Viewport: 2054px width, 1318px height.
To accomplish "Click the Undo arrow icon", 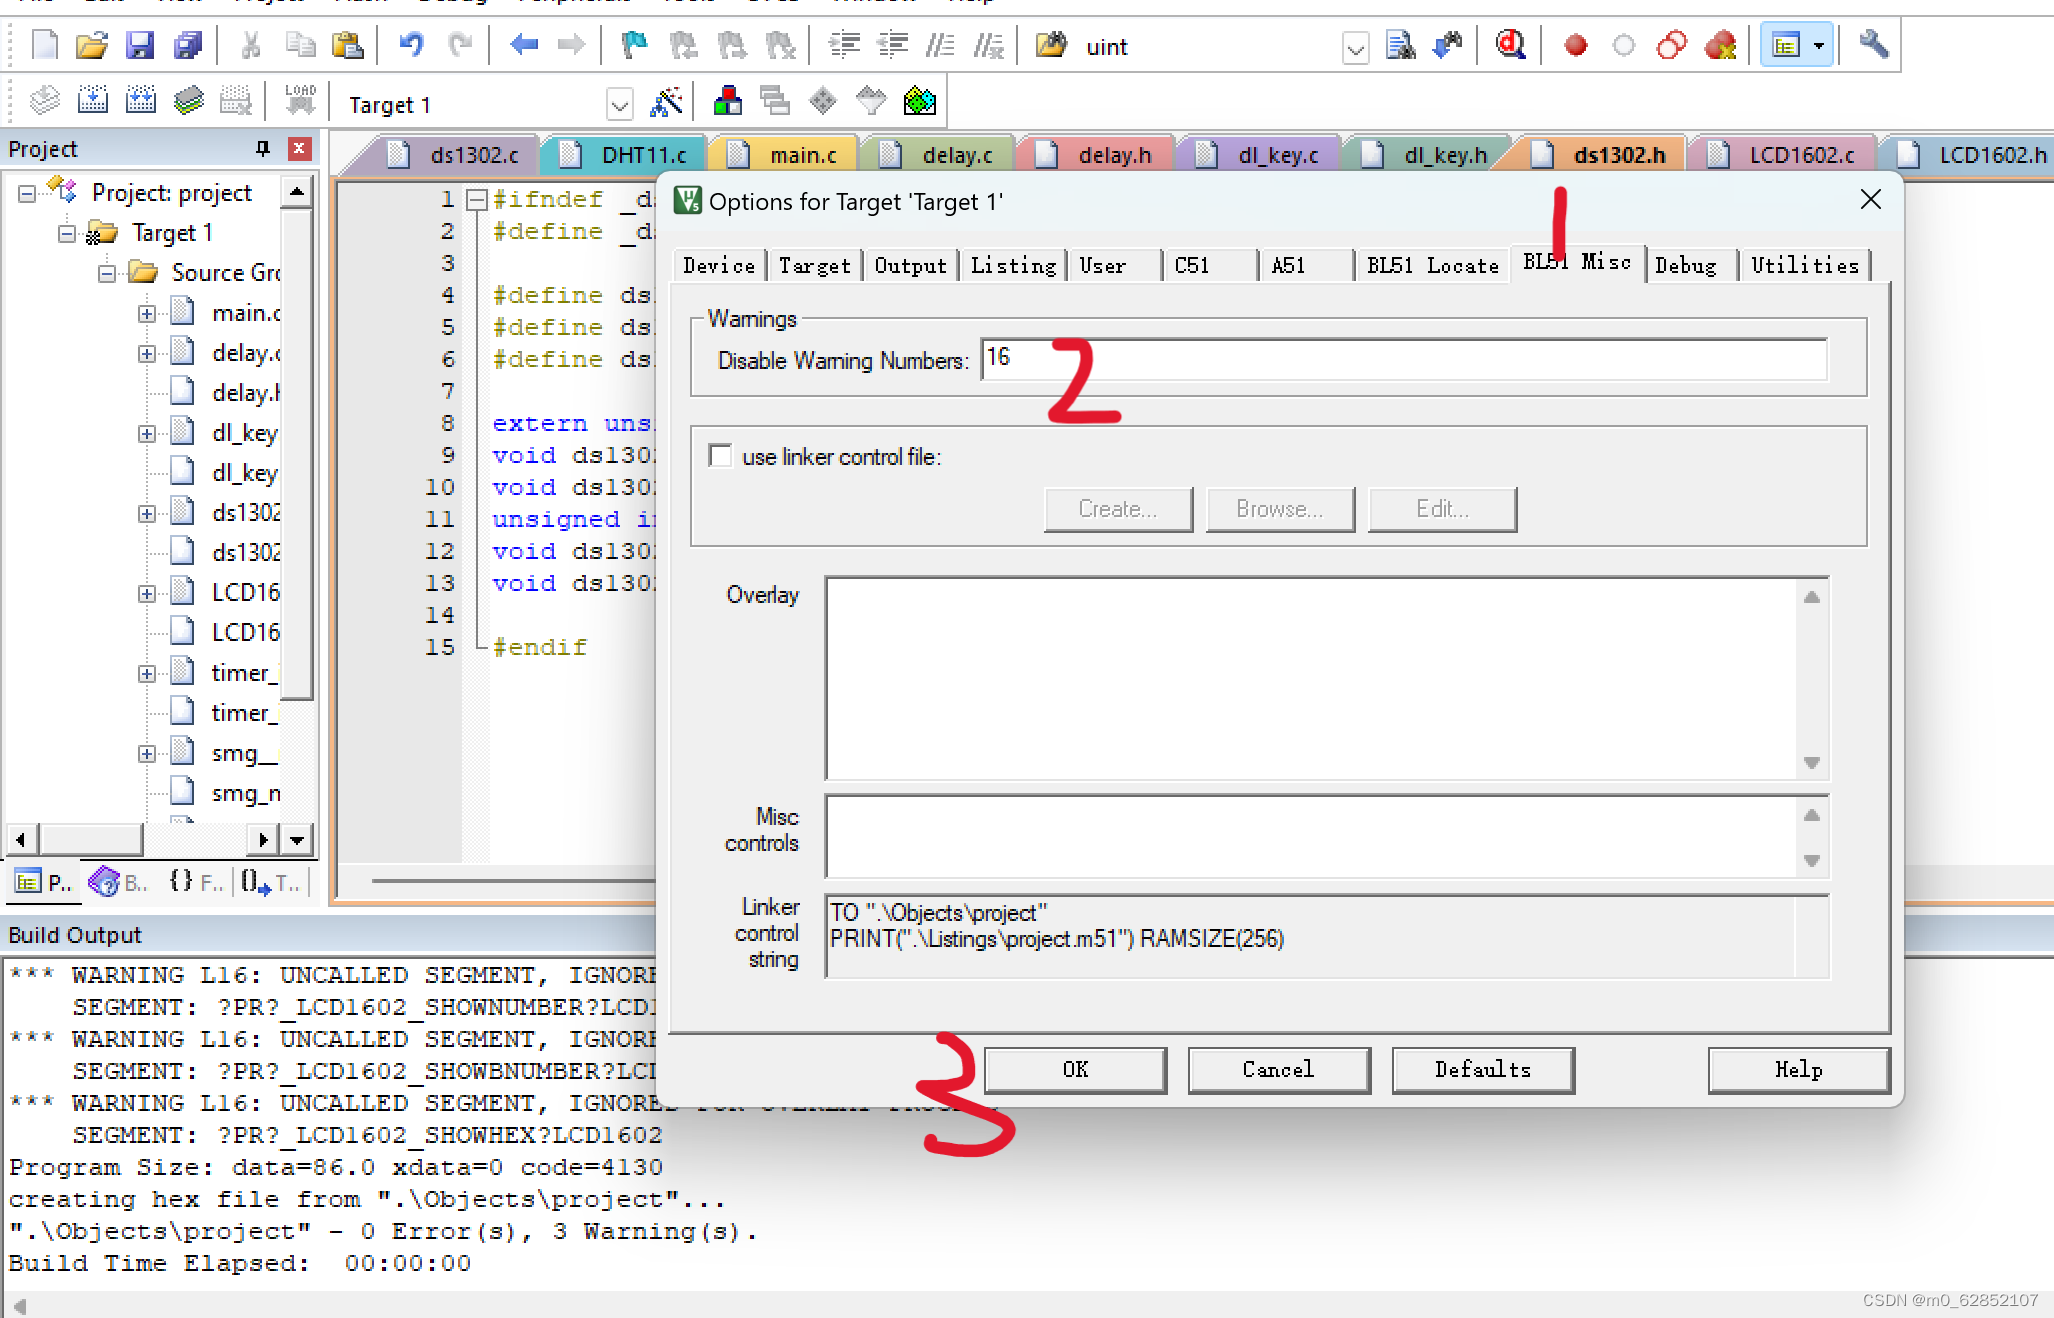I will click(x=411, y=45).
